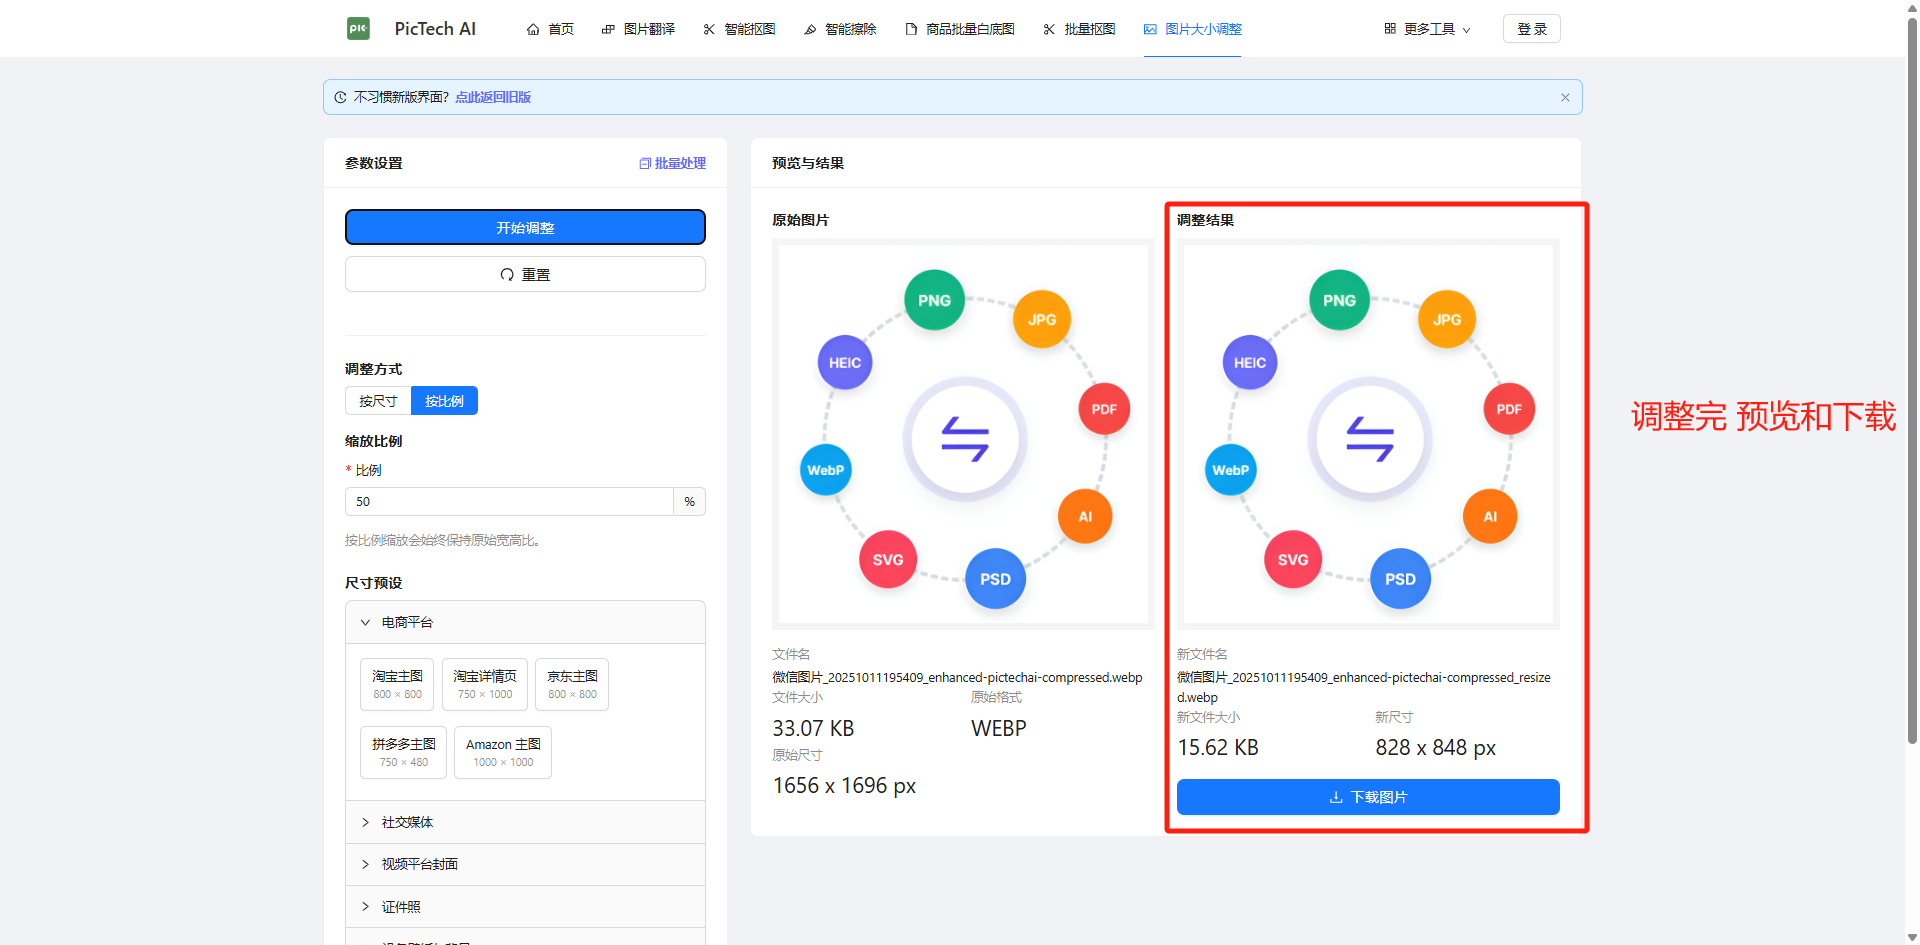
Task: Close the new-interface notice banner
Action: 1565,97
